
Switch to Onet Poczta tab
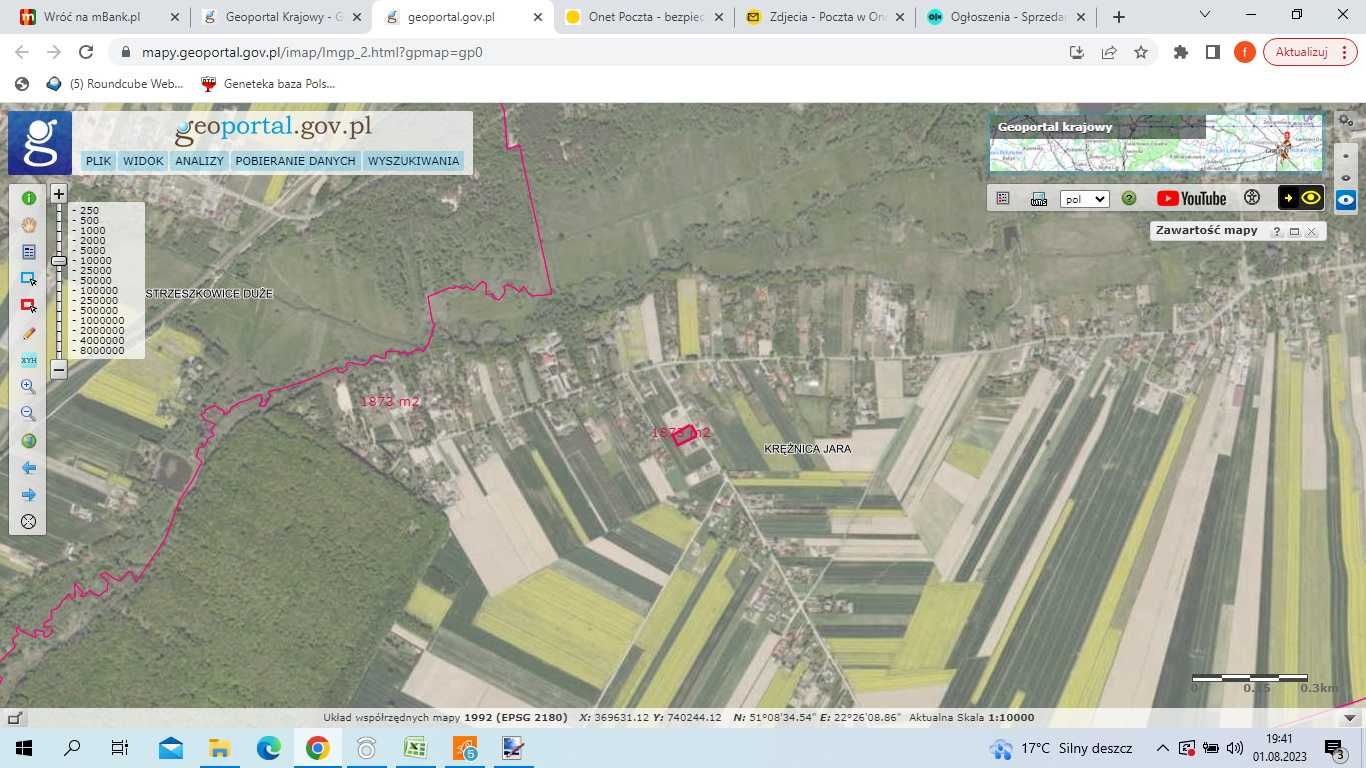(642, 17)
